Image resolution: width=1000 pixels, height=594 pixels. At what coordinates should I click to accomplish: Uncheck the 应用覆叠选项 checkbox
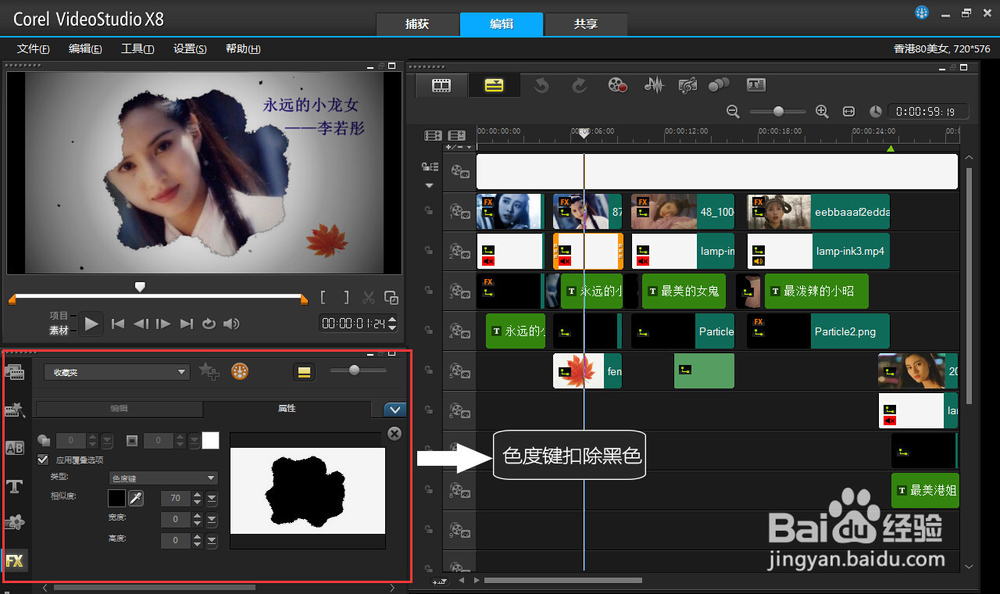pos(43,459)
